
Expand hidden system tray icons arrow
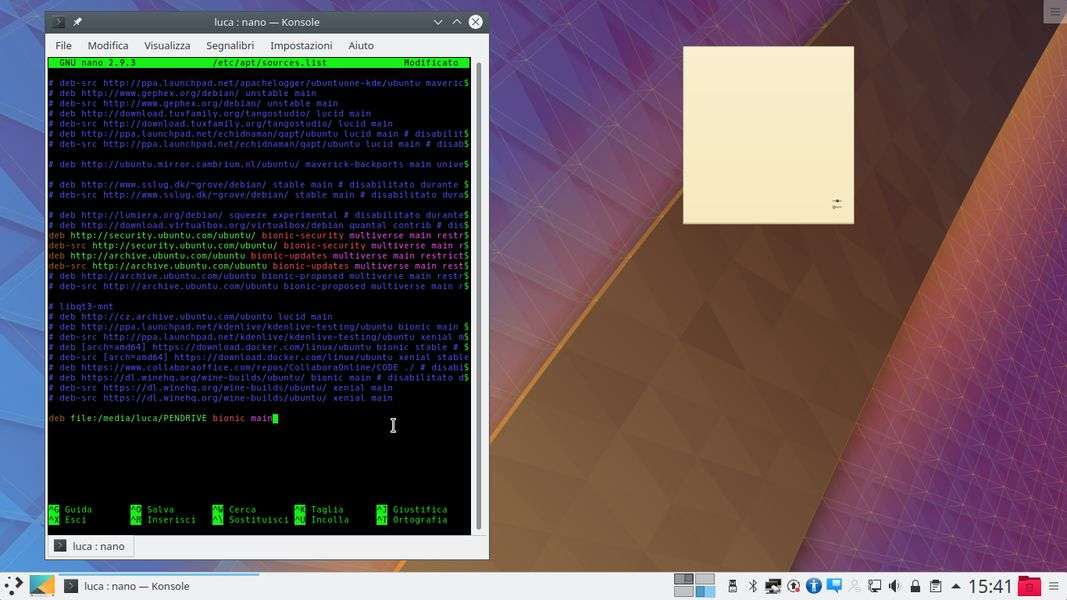pyautogui.click(x=955, y=586)
